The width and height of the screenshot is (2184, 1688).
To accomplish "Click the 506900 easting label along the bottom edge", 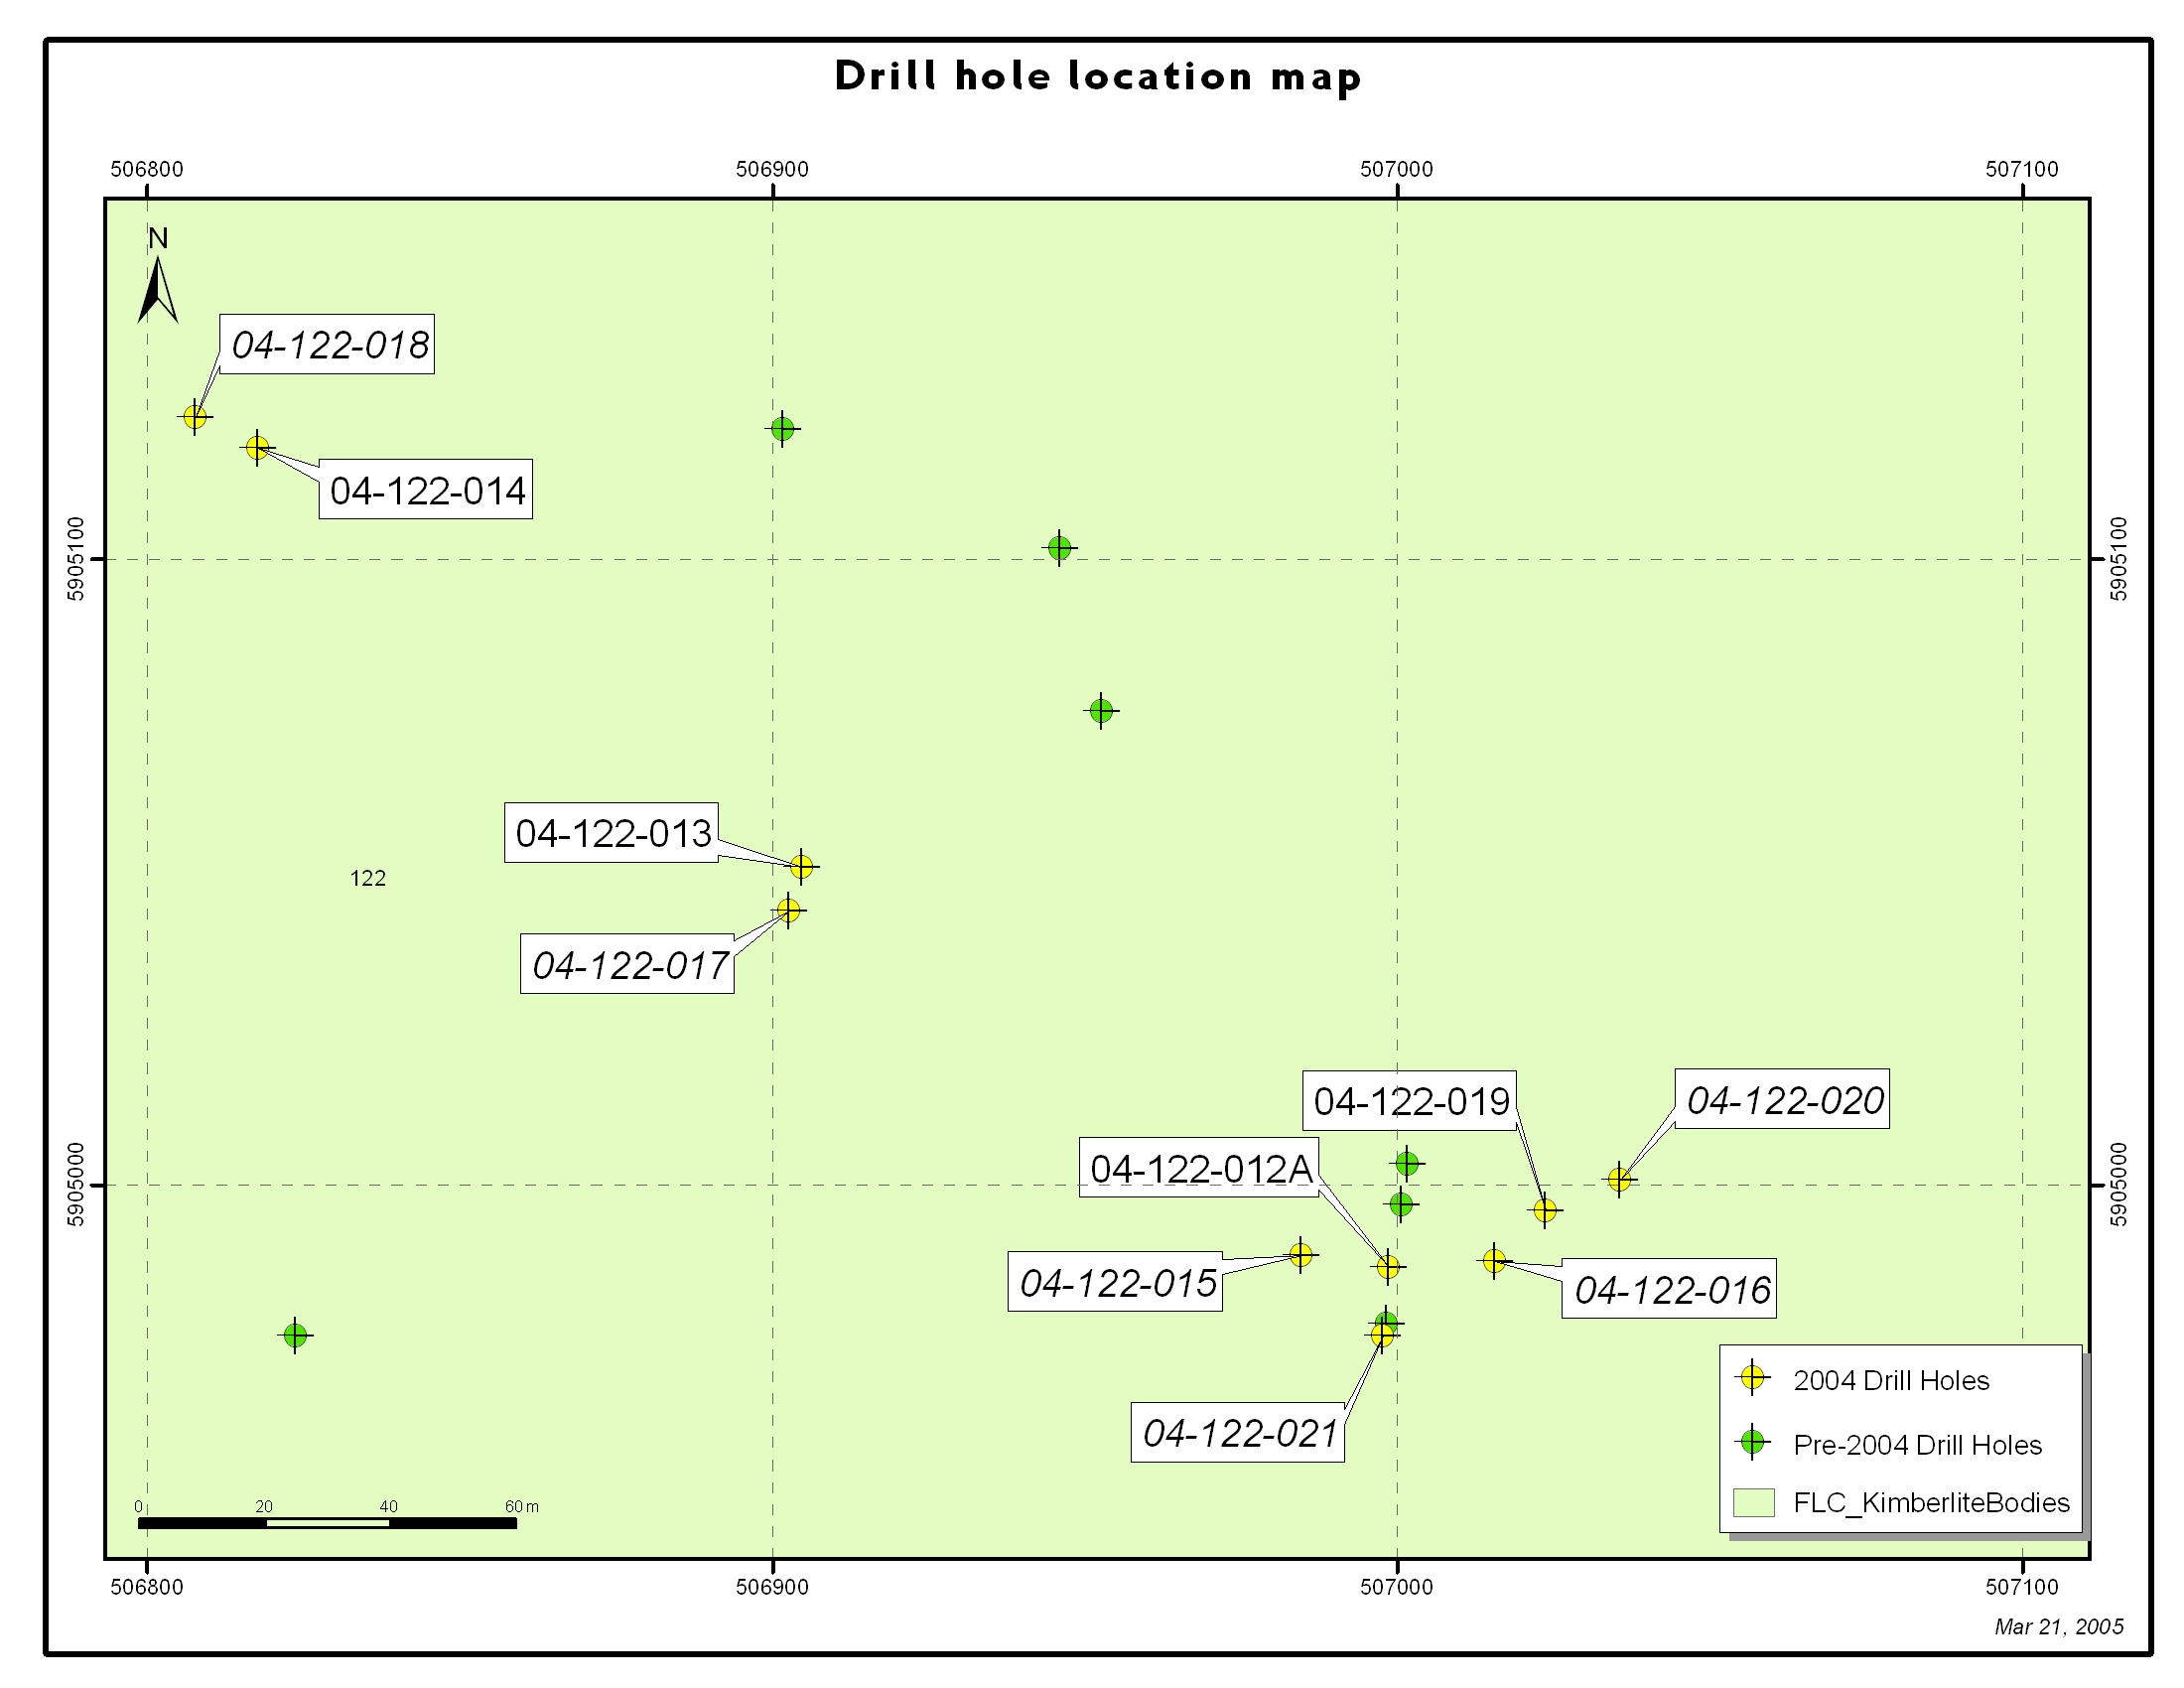I will 772,1587.
